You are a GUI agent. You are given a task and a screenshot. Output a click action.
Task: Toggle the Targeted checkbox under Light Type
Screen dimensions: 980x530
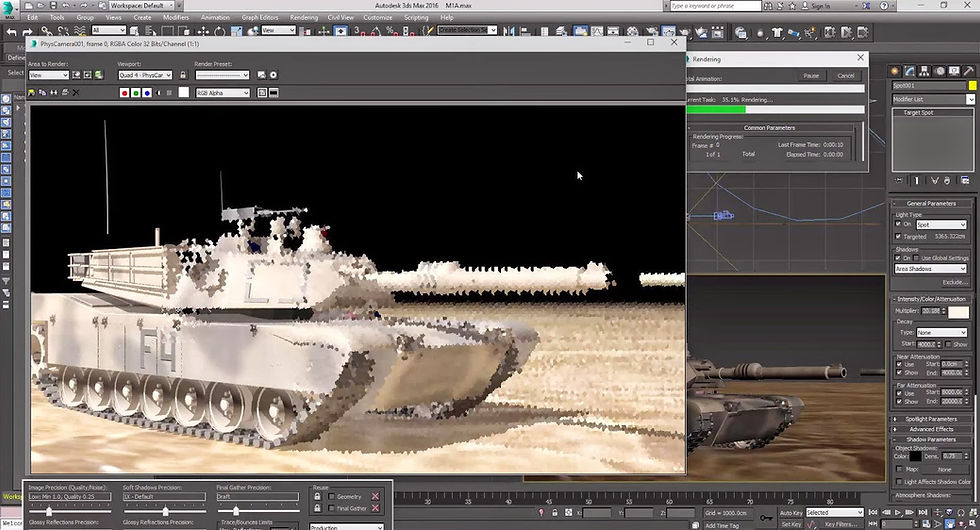click(x=899, y=236)
